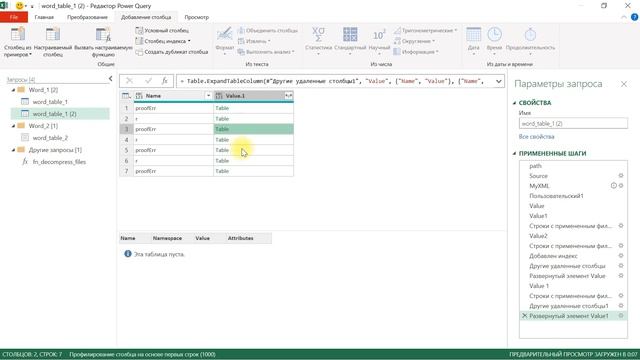Image resolution: width=640 pixels, height=360 pixels.
Task: Send feedback via the smiley icon
Action: coord(19,6)
